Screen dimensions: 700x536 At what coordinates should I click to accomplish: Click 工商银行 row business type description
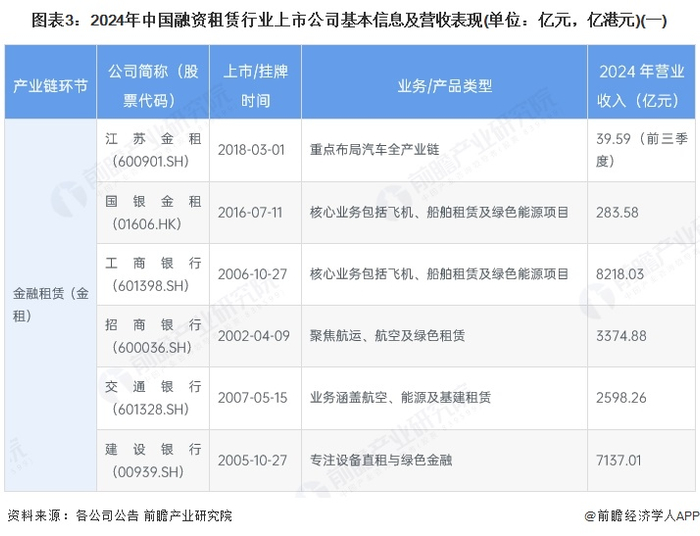point(439,274)
